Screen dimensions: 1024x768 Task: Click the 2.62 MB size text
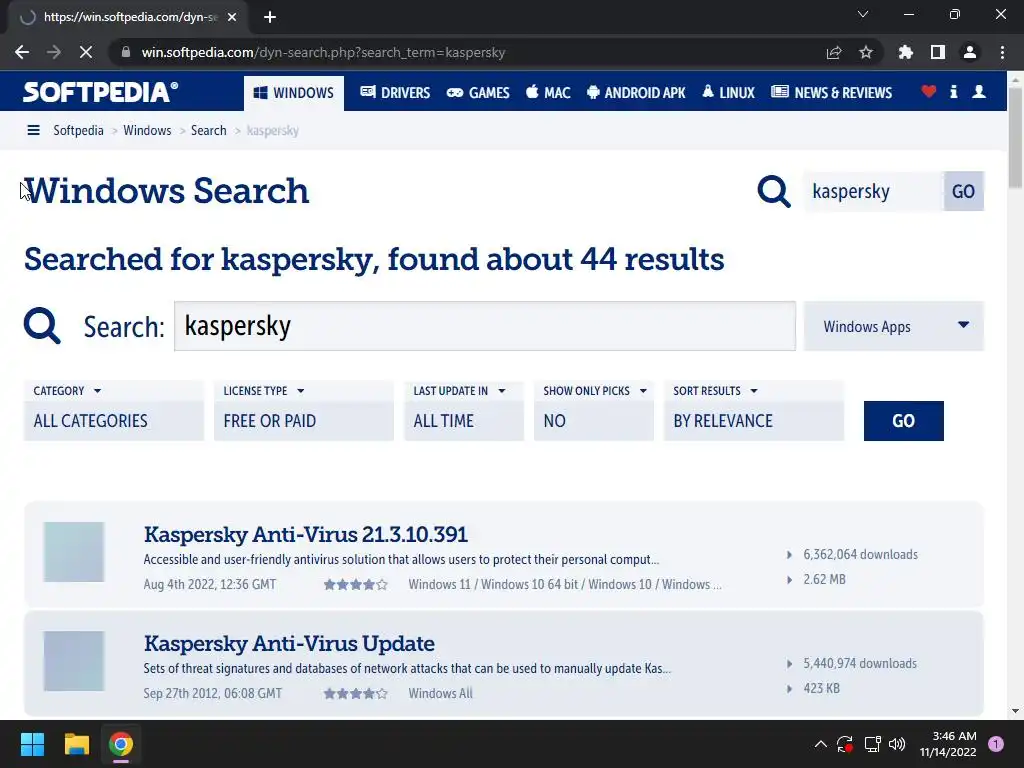tap(824, 579)
